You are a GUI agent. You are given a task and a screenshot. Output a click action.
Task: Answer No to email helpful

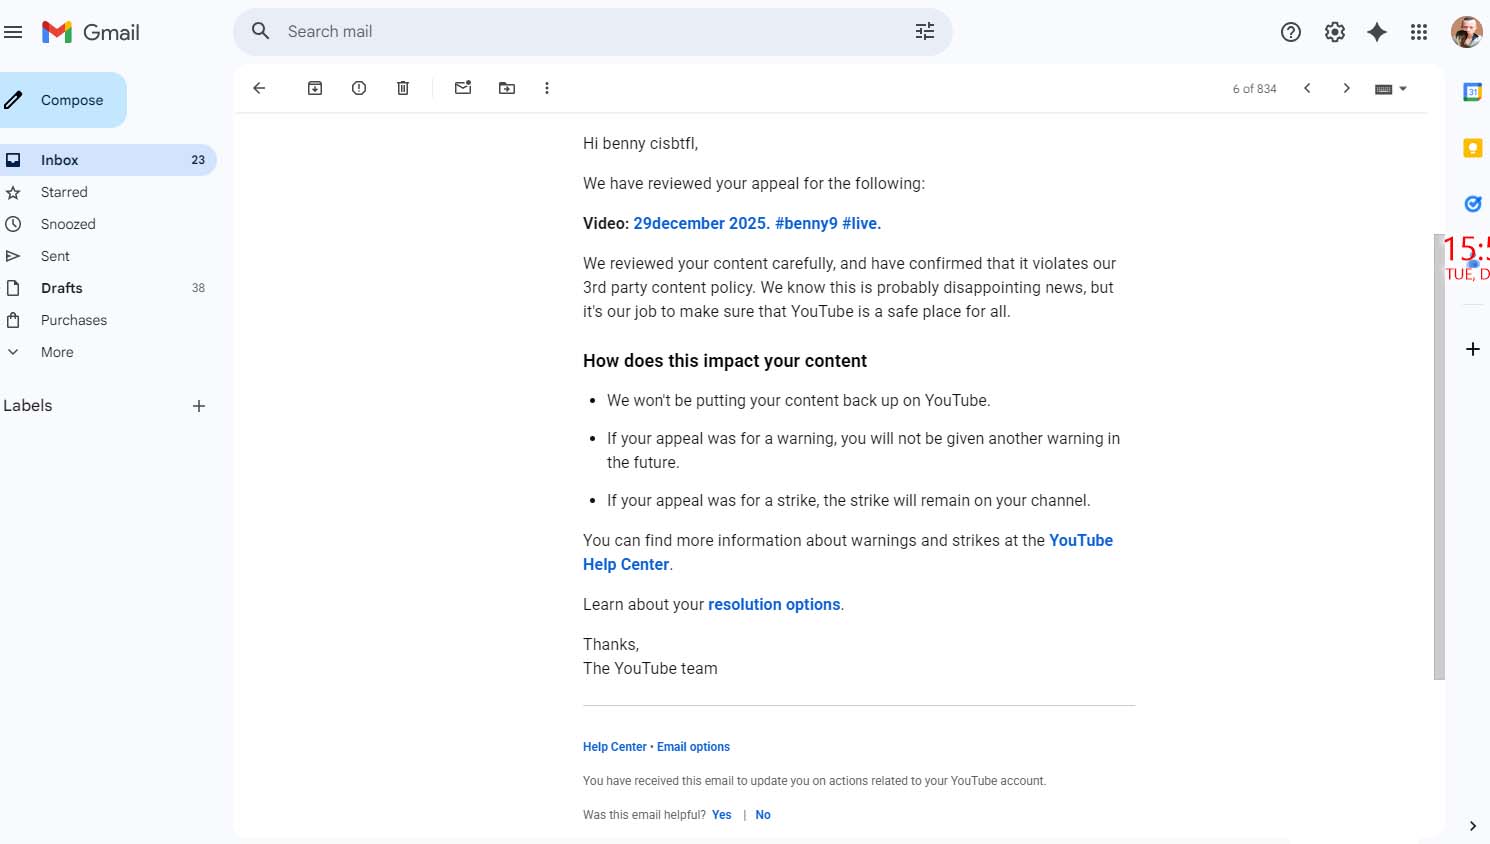[763, 815]
